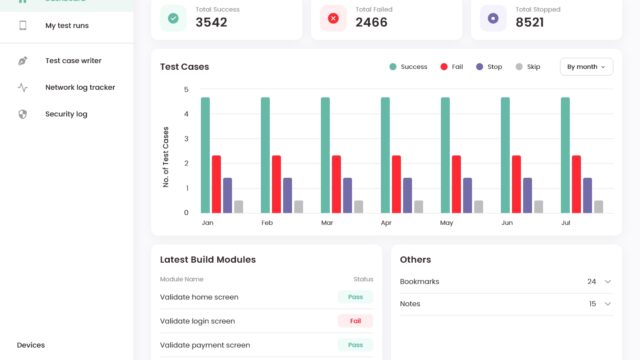
Task: Select Validate login screen module
Action: click(198, 321)
